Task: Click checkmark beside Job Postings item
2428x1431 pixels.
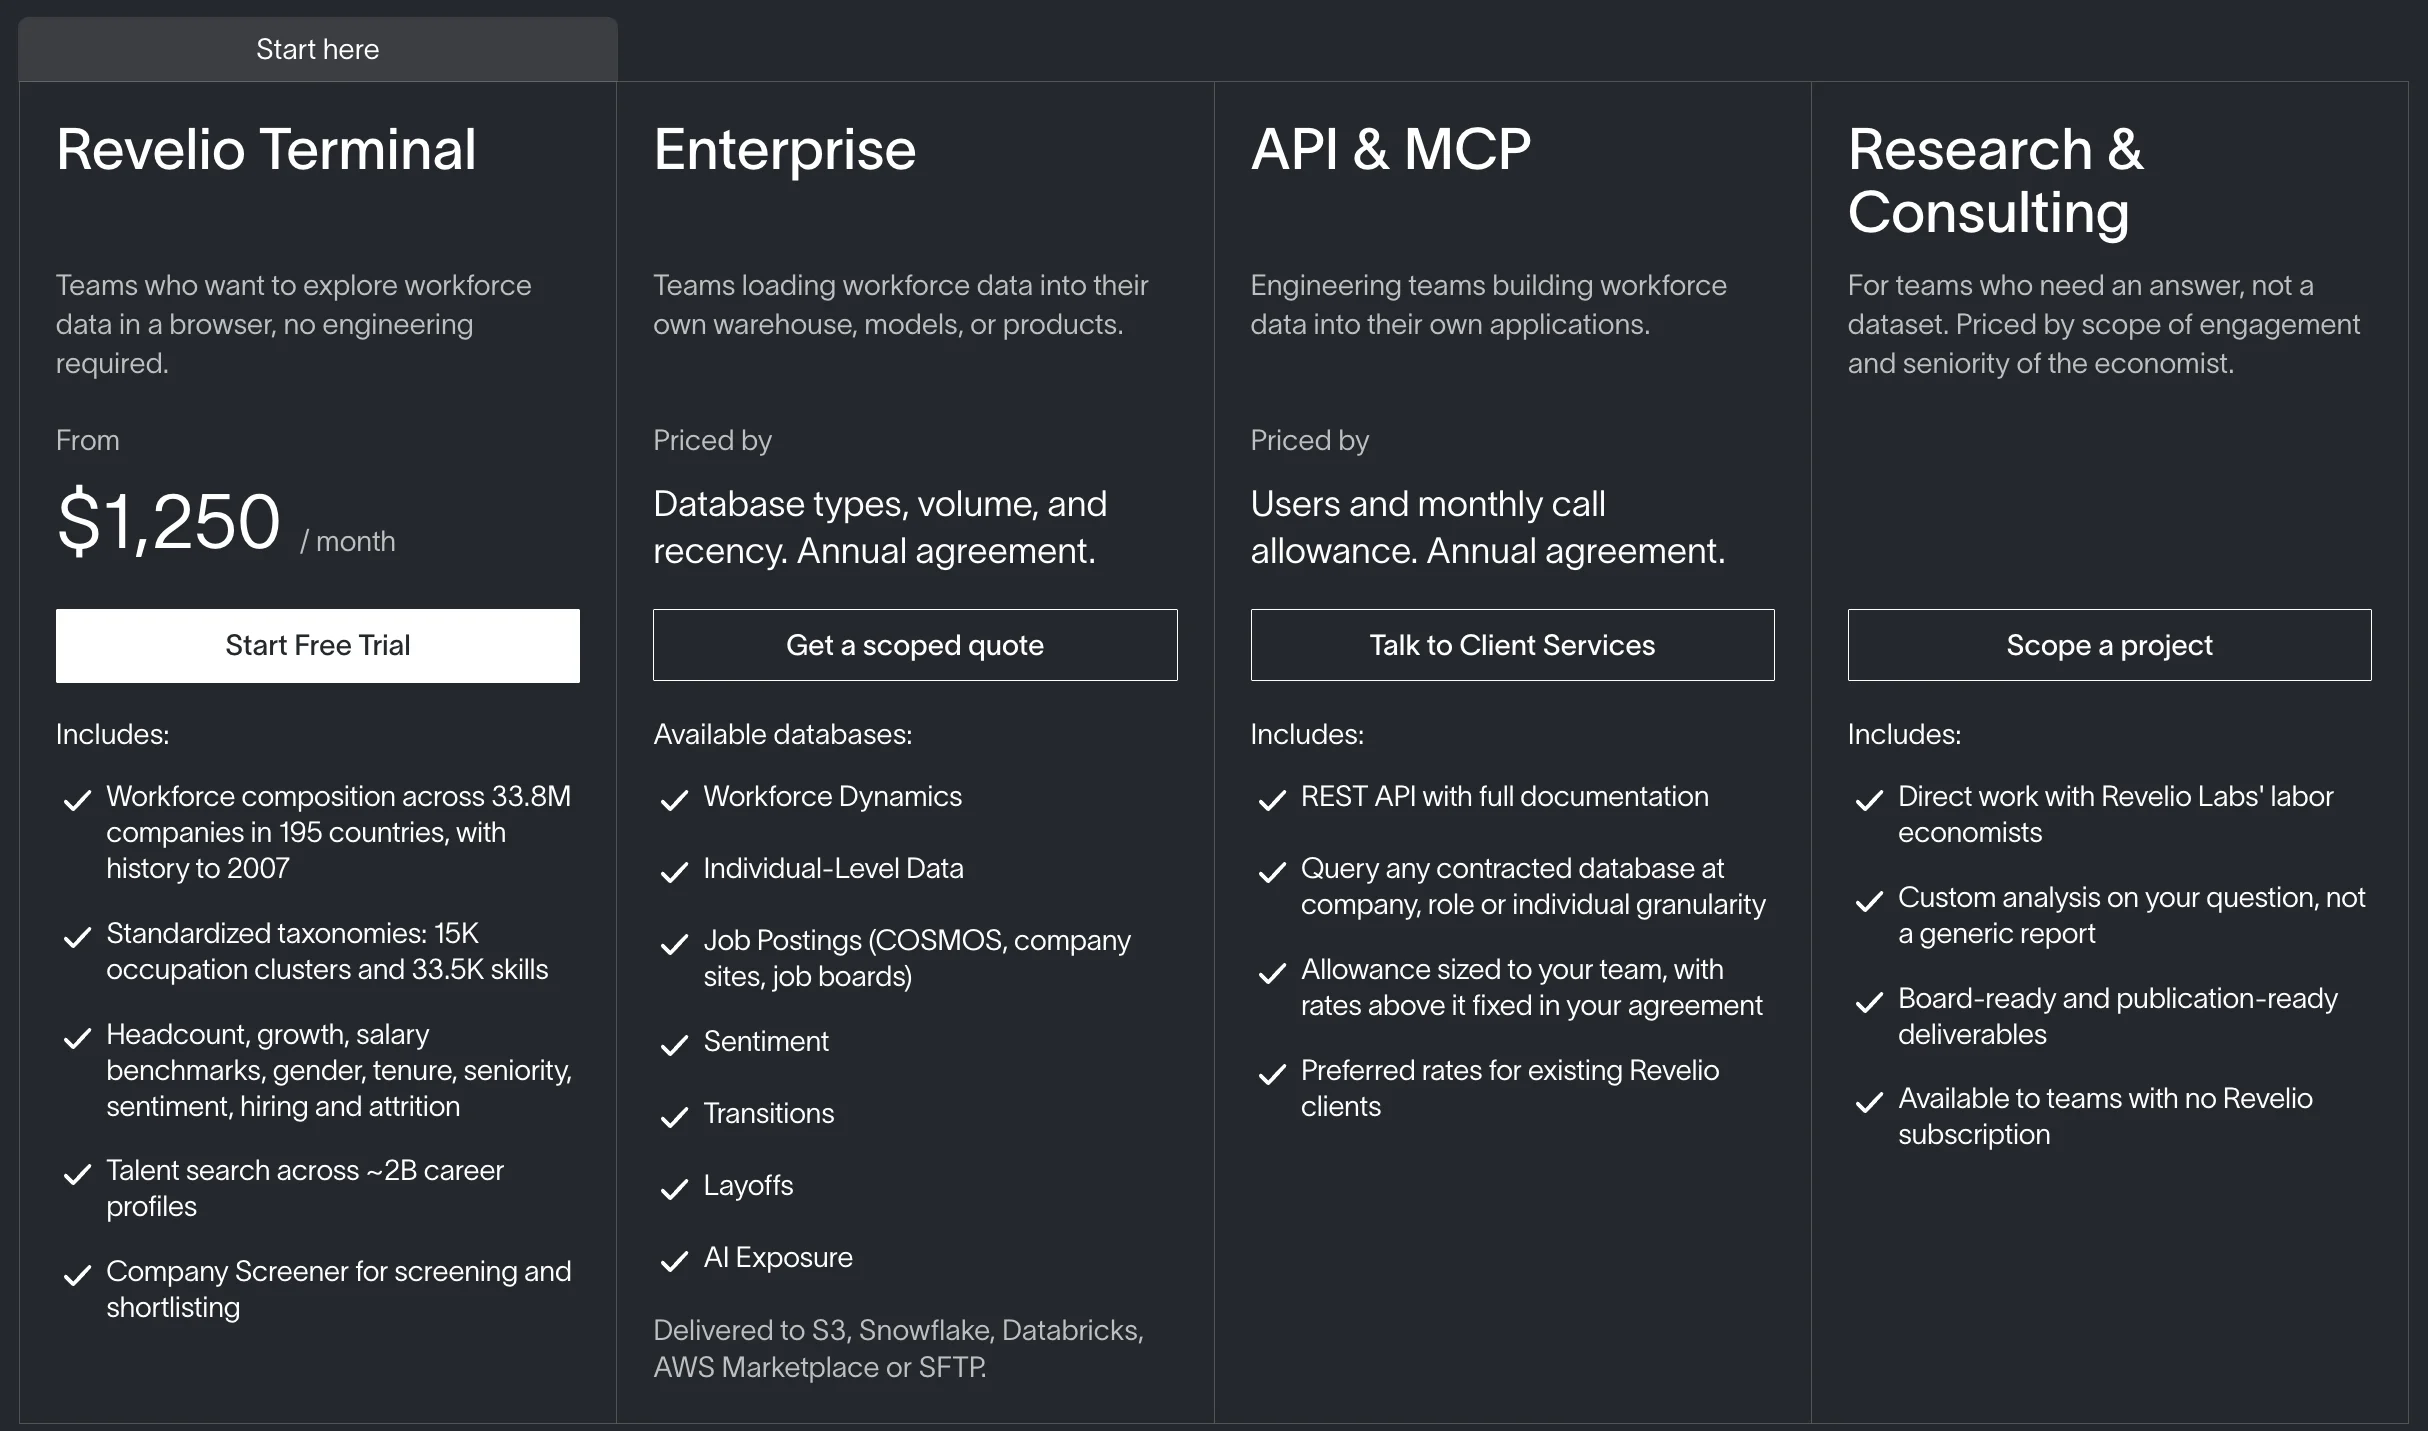Action: coord(675,944)
